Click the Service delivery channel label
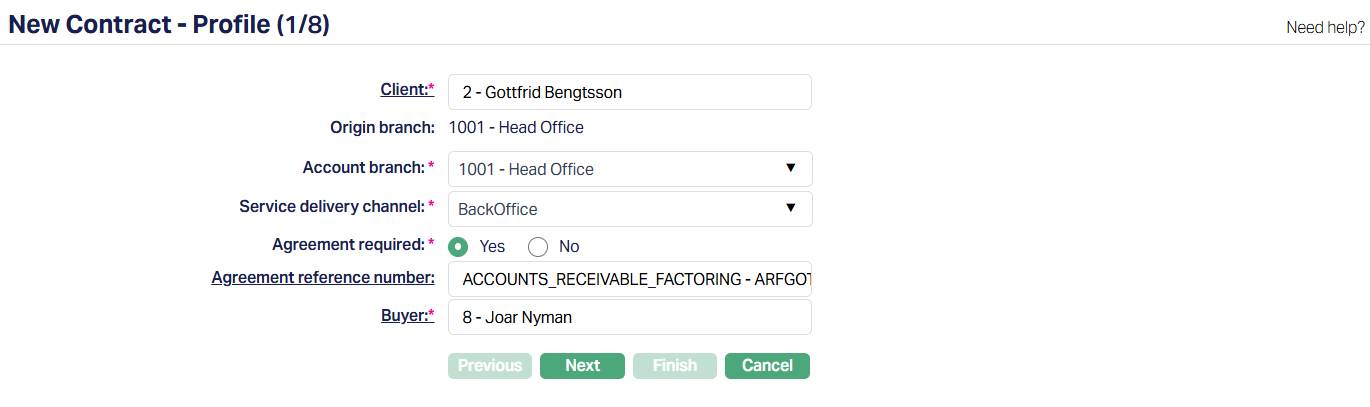The width and height of the screenshot is (1370, 407). [332, 206]
